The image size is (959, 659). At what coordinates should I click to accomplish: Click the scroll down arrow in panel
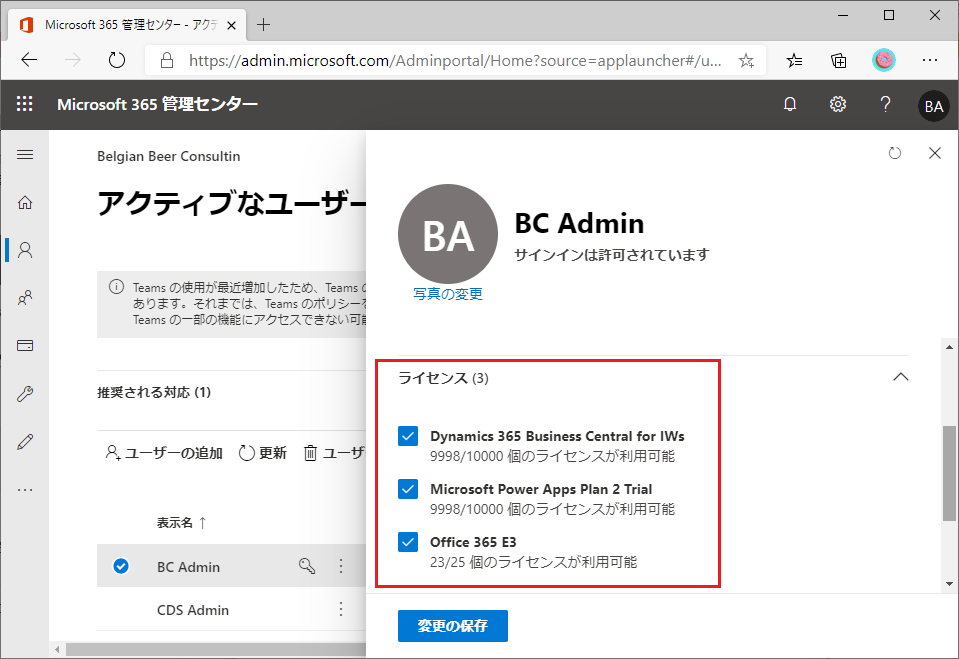[949, 584]
